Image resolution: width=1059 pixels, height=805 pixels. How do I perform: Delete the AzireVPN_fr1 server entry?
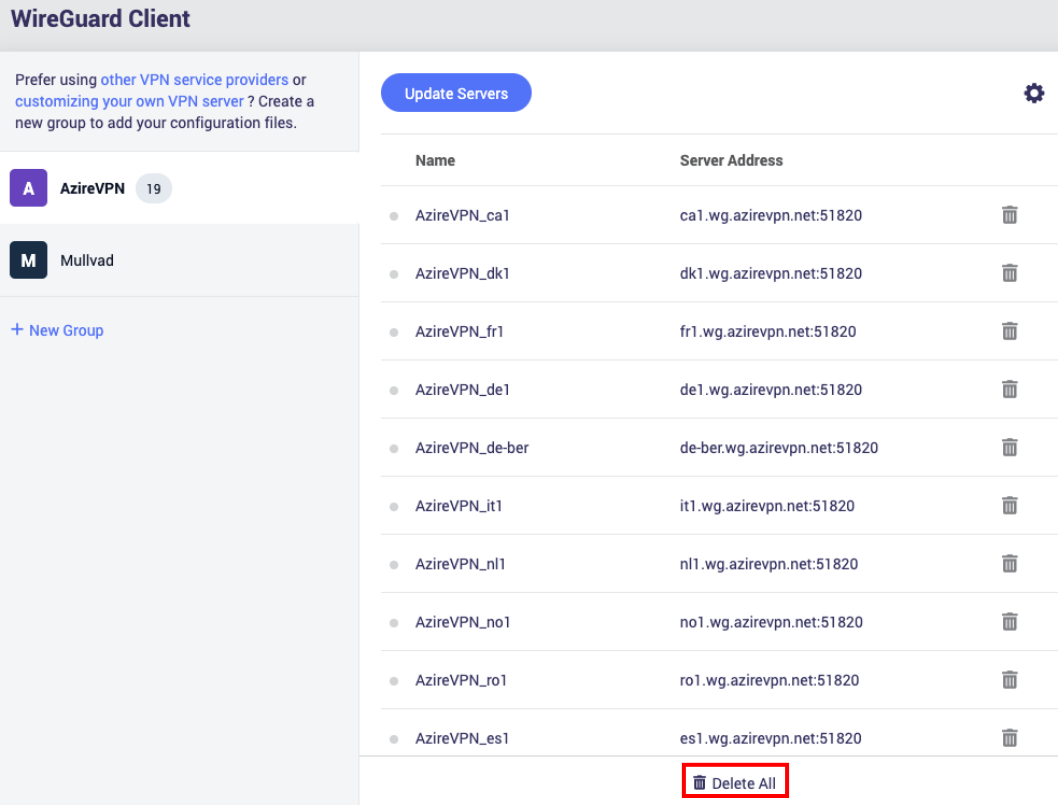tap(1010, 331)
